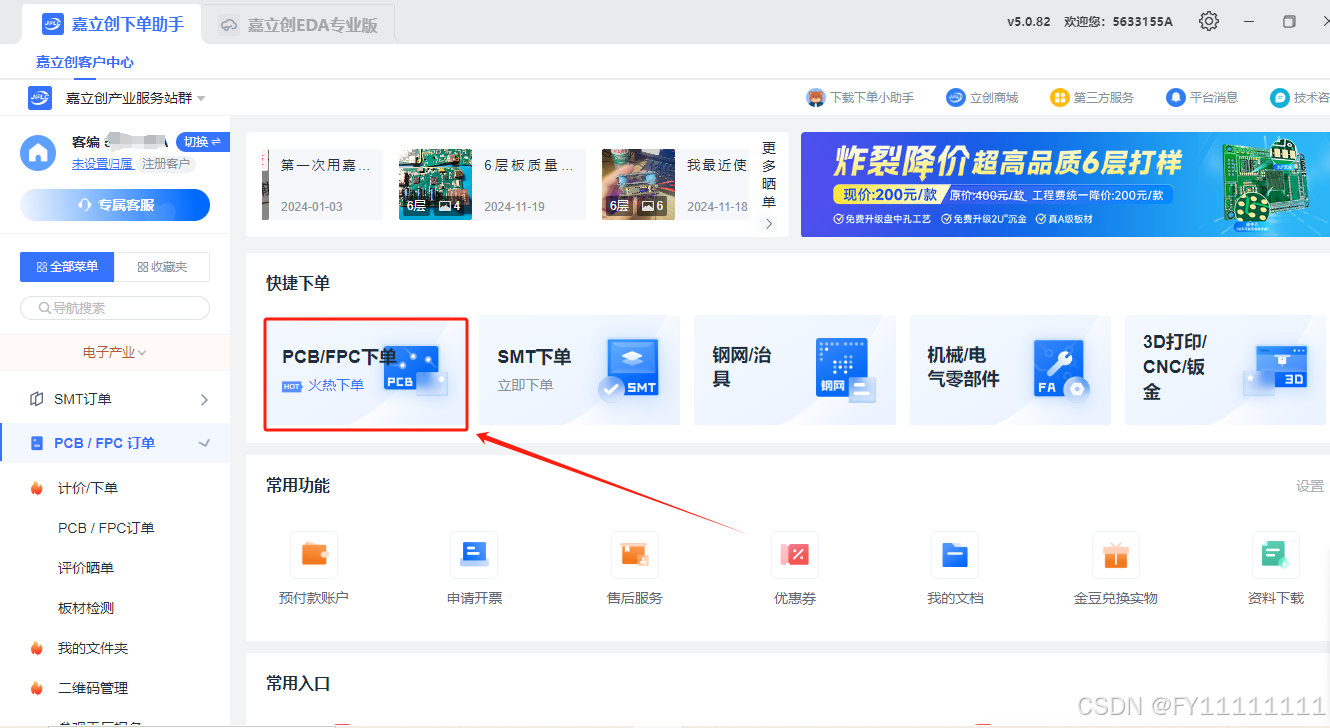Click the user home avatar icon
Screen dimensions: 1330x728
click(x=39, y=152)
